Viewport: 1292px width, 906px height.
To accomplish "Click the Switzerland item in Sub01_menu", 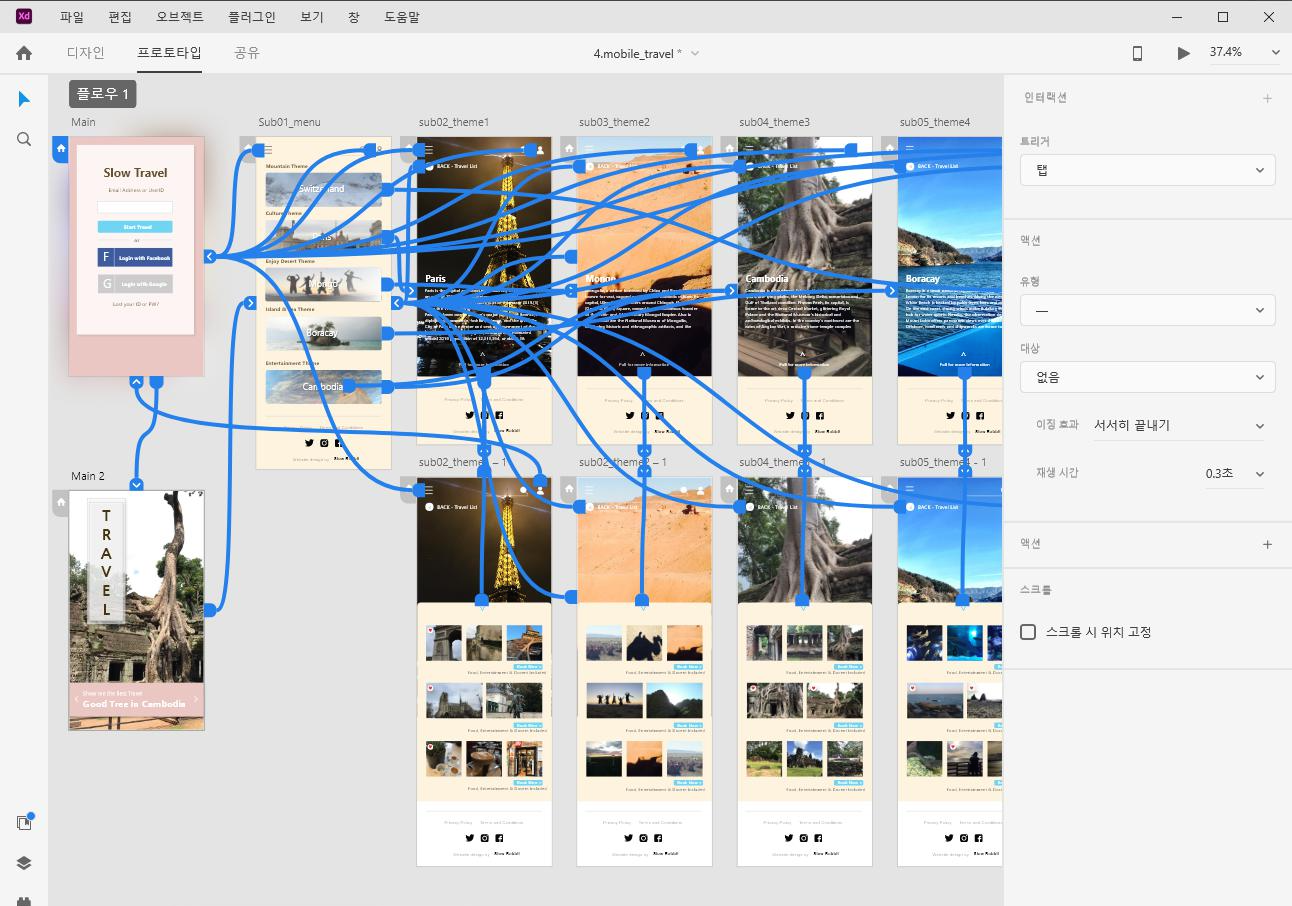I will point(323,189).
